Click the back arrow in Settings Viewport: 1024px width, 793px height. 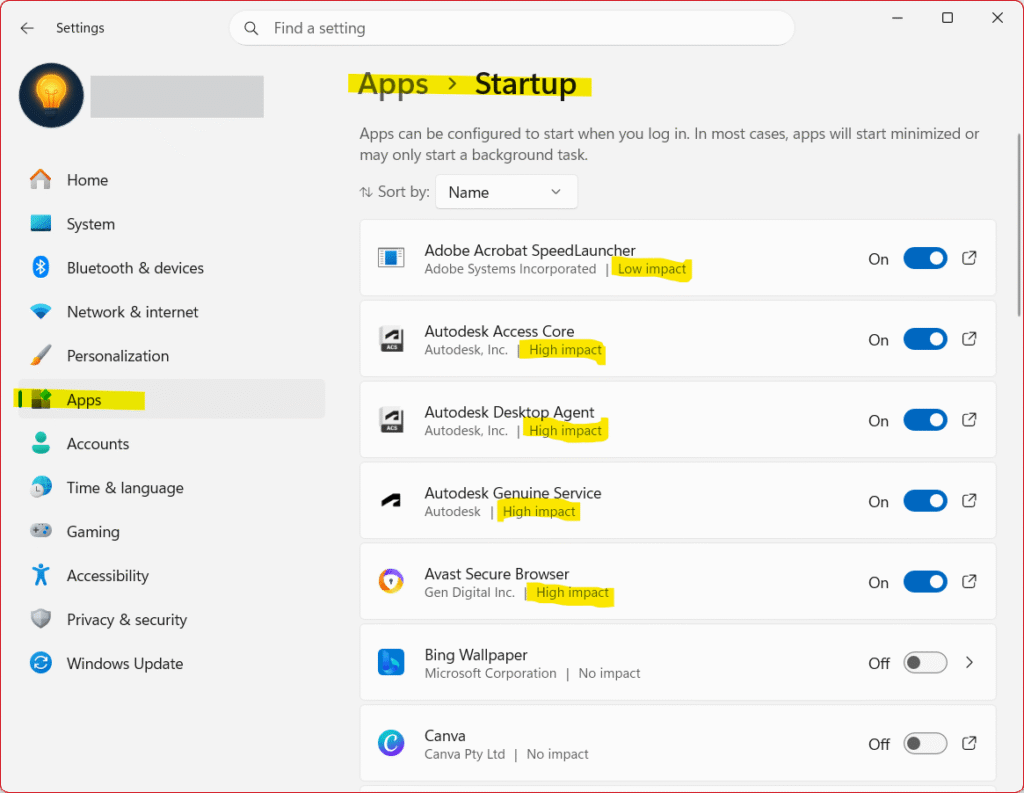pyautogui.click(x=27, y=28)
